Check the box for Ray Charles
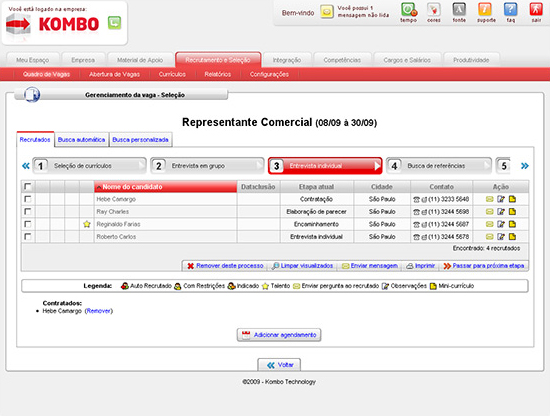 [27, 212]
